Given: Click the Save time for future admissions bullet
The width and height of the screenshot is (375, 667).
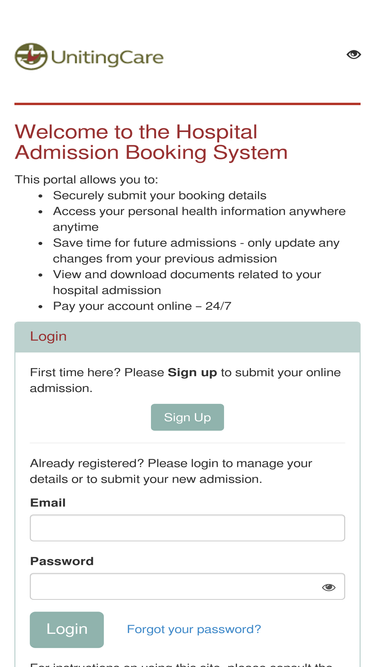Looking at the screenshot, I should pos(196,251).
